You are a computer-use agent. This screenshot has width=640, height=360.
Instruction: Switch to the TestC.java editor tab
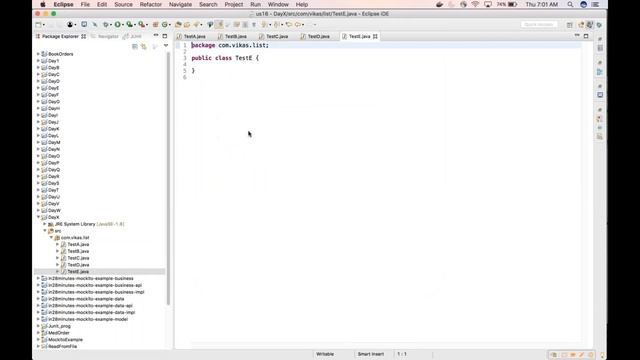[277, 36]
